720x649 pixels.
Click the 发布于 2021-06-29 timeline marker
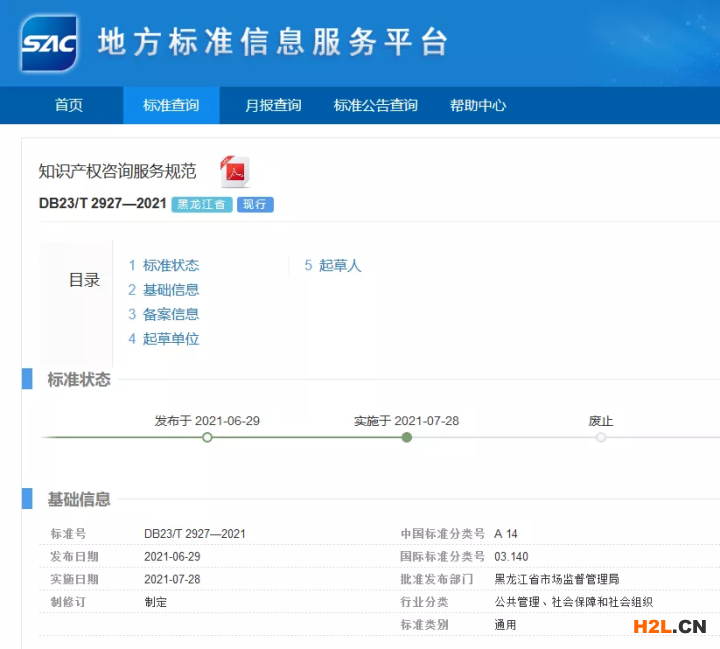click(x=207, y=437)
